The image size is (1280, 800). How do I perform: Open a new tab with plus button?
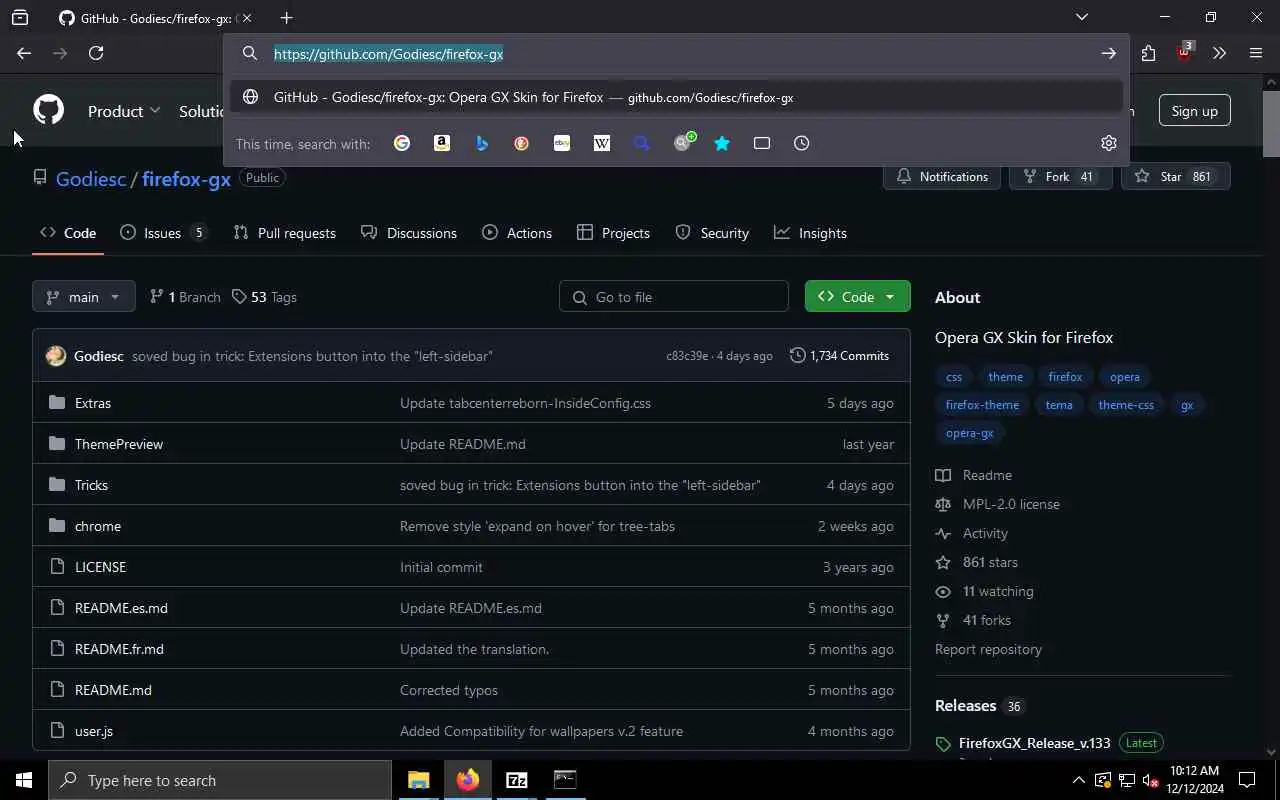[x=287, y=17]
